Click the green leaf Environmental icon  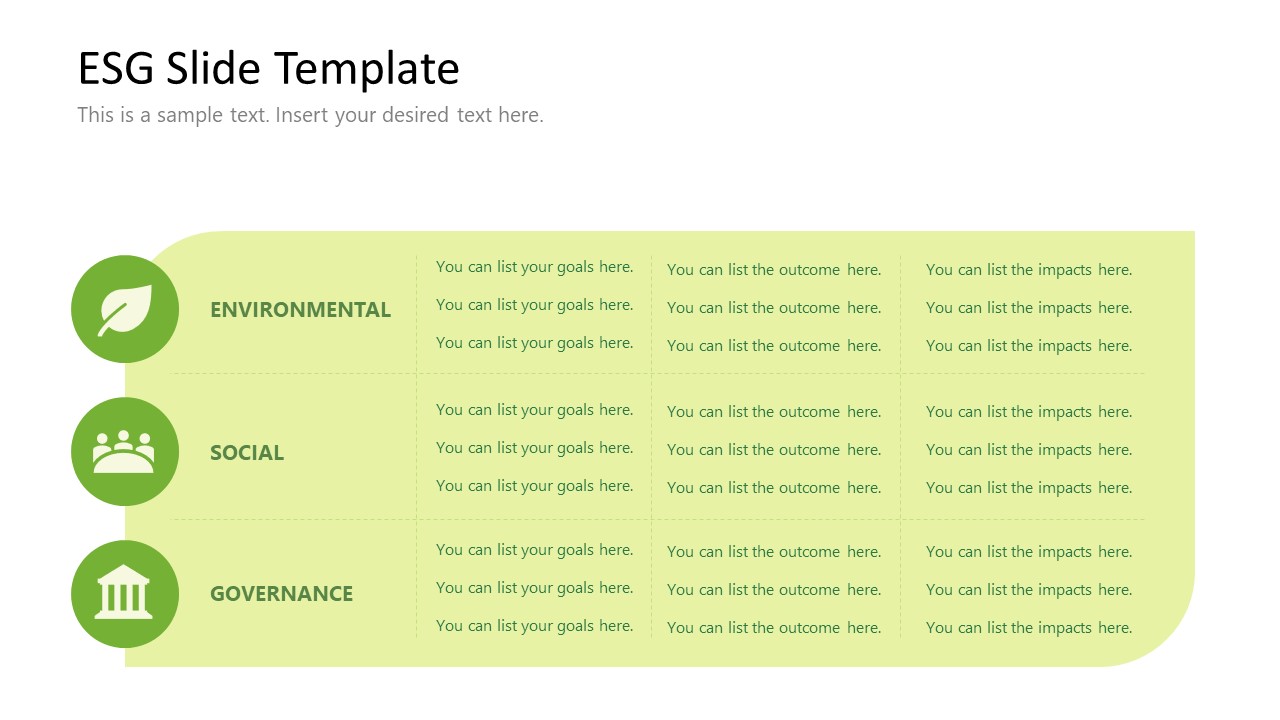pos(125,309)
